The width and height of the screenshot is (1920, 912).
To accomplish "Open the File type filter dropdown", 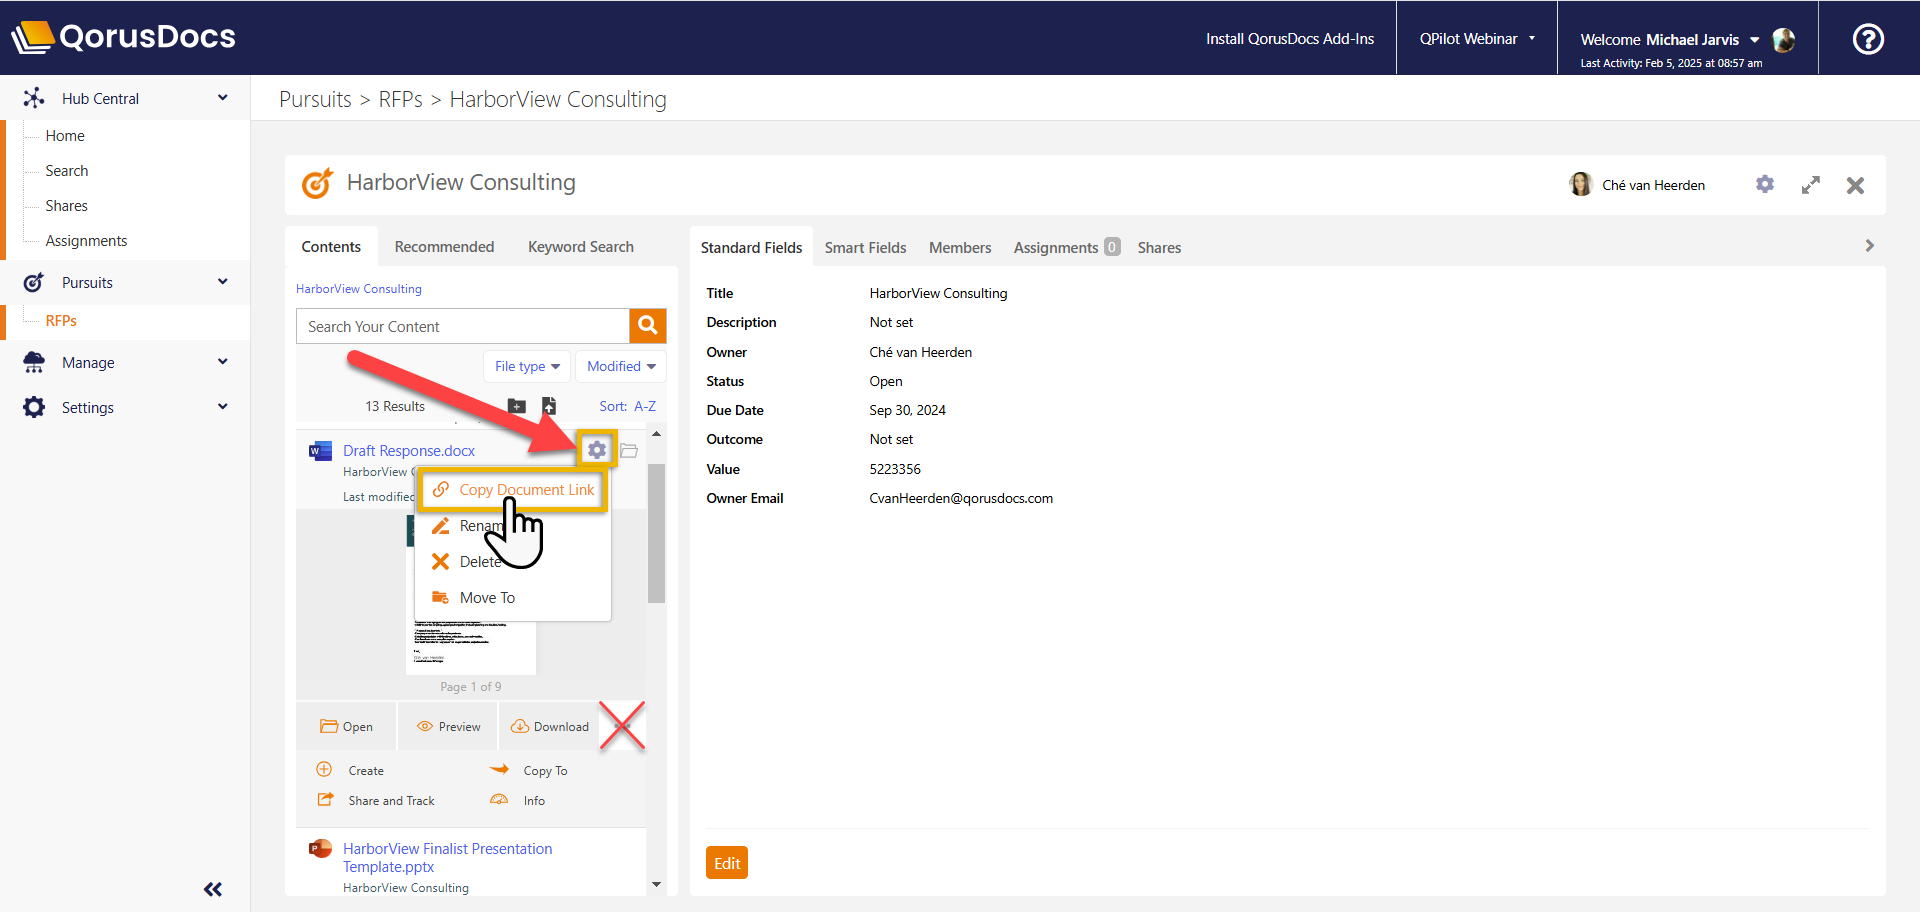I will point(527,366).
